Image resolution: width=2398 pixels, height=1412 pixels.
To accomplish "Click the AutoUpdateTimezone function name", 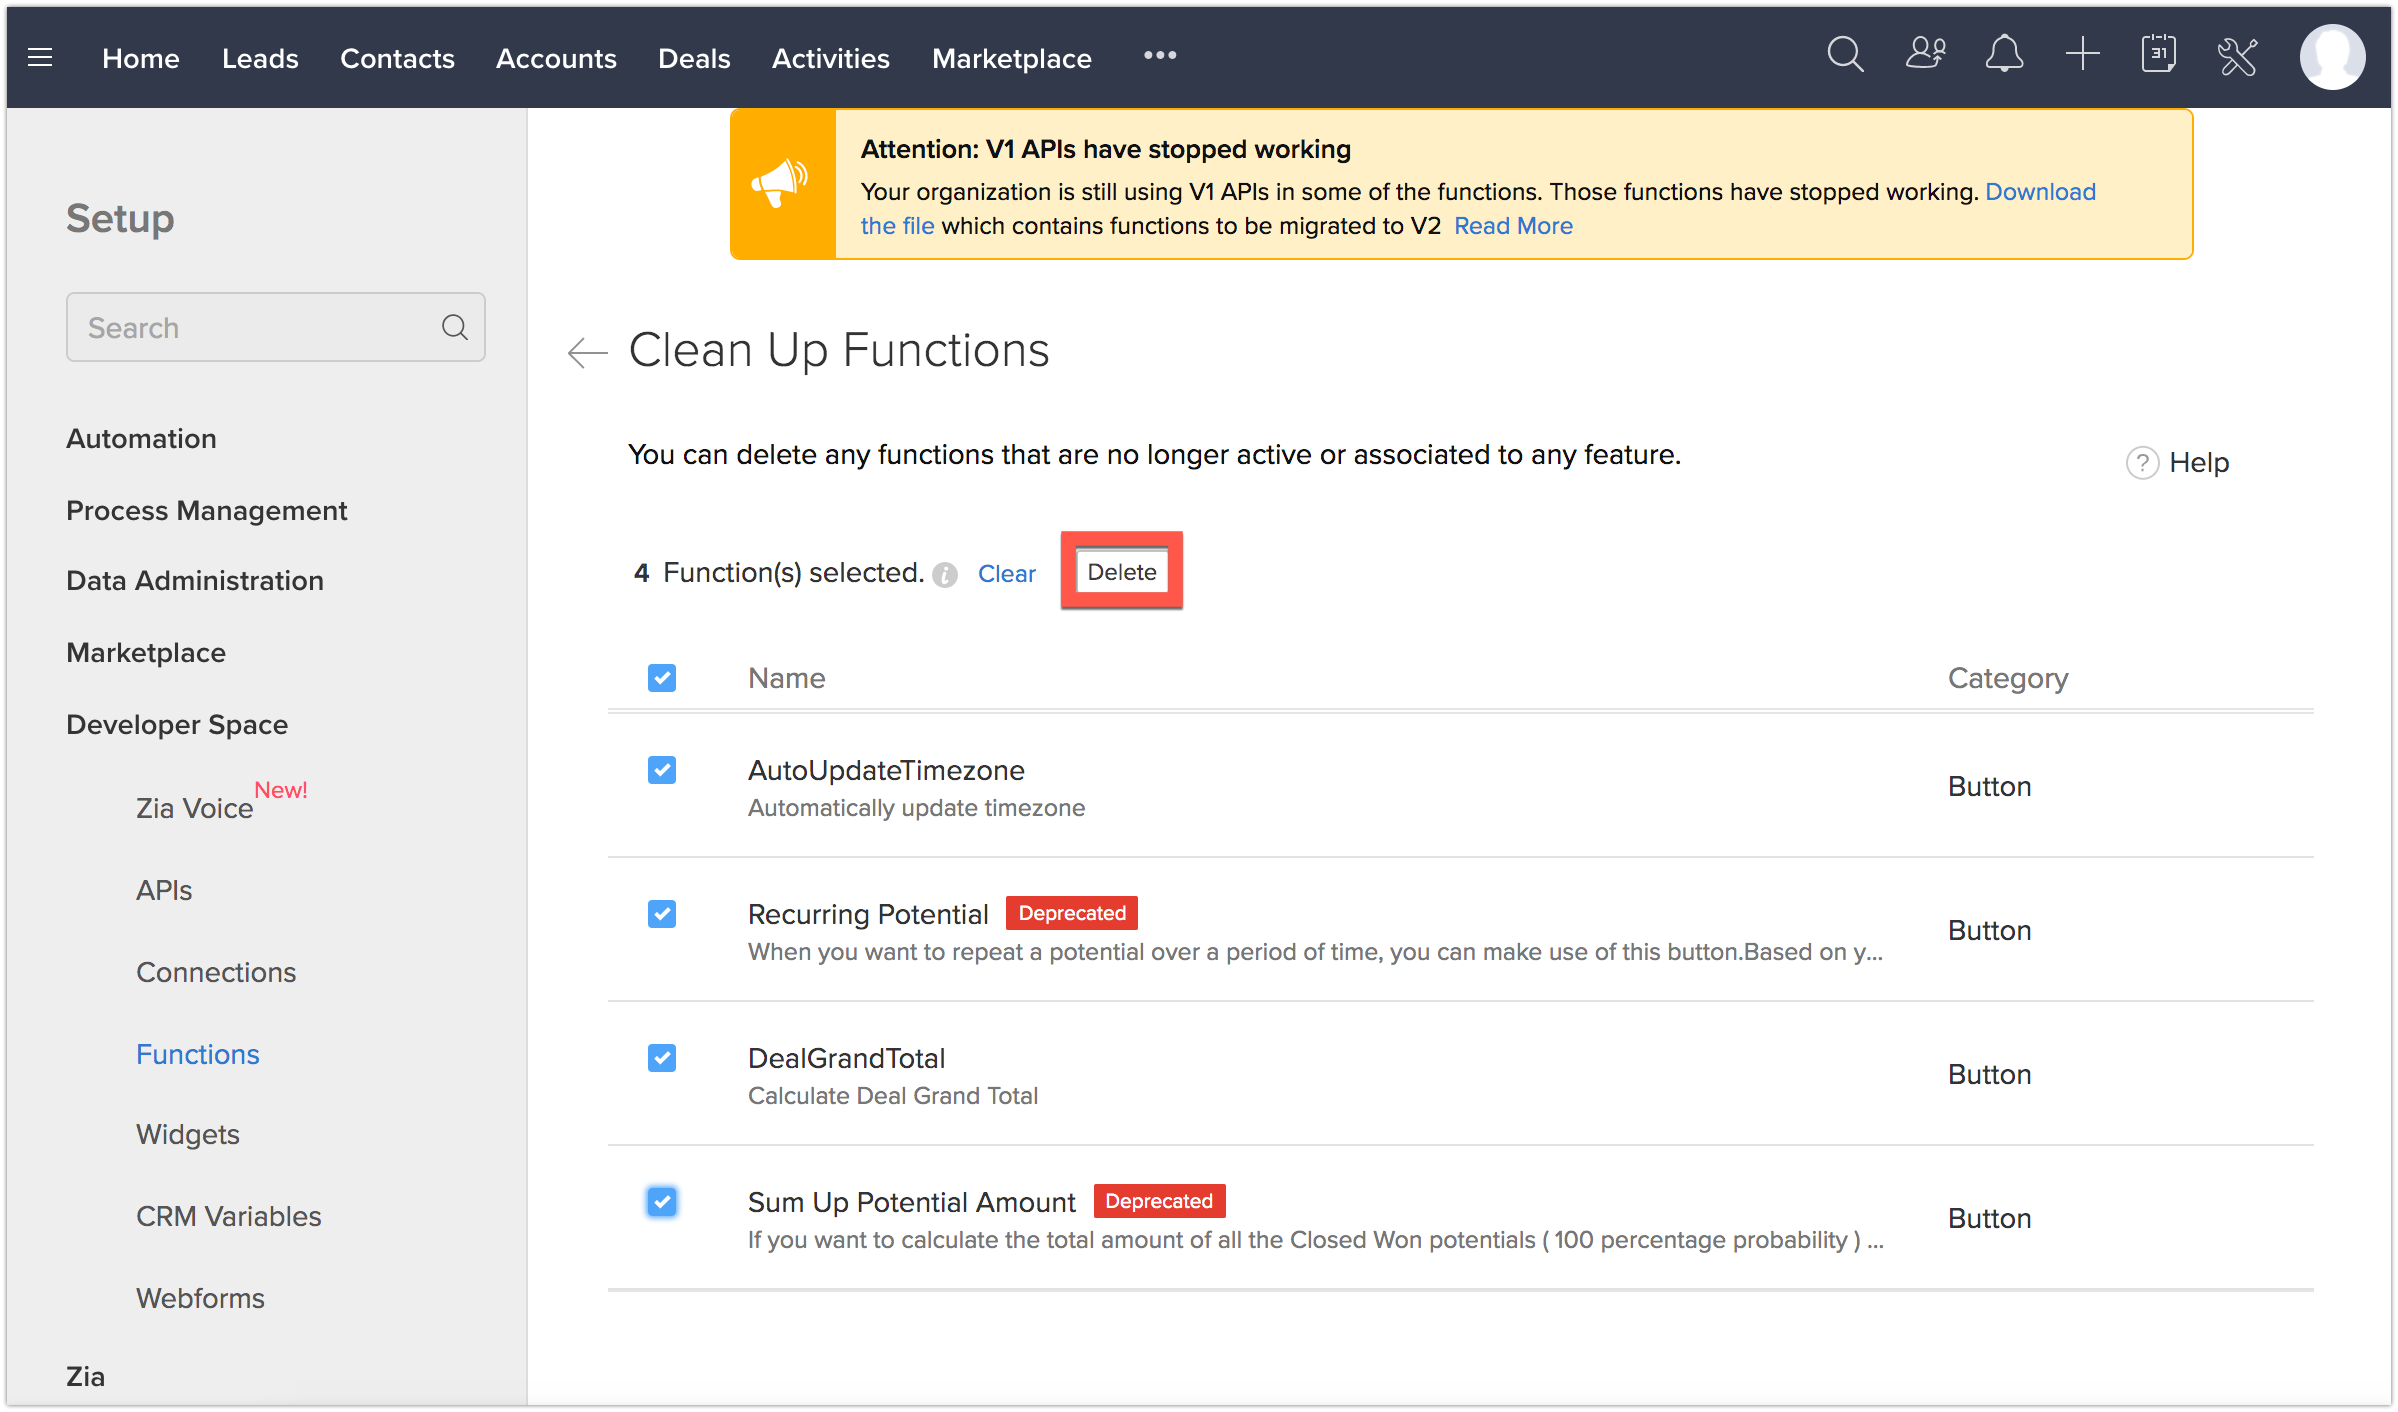I will pos(886,770).
